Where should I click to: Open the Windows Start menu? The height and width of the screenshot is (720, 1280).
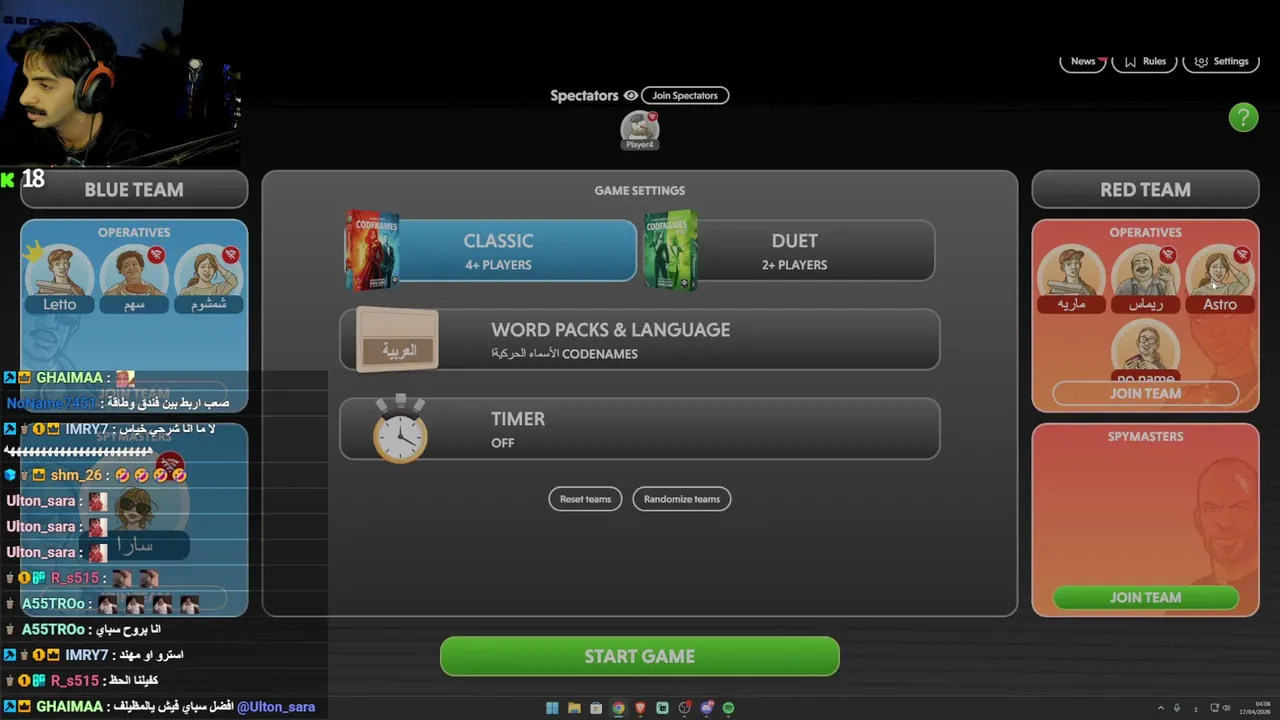[x=552, y=708]
